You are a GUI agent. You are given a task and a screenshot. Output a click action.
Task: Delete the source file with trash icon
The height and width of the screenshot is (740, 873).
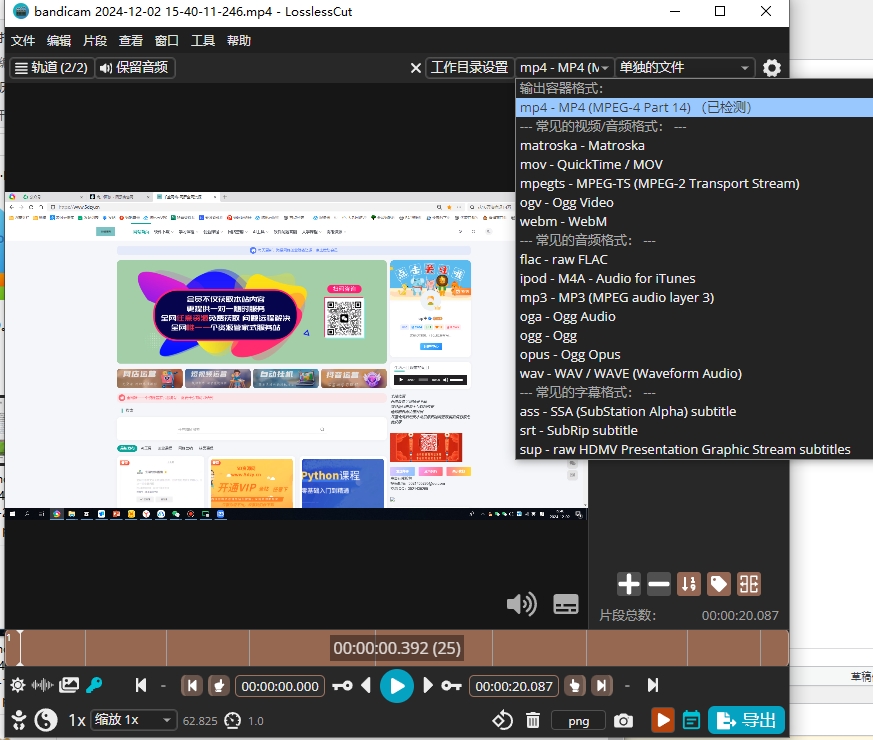point(533,721)
